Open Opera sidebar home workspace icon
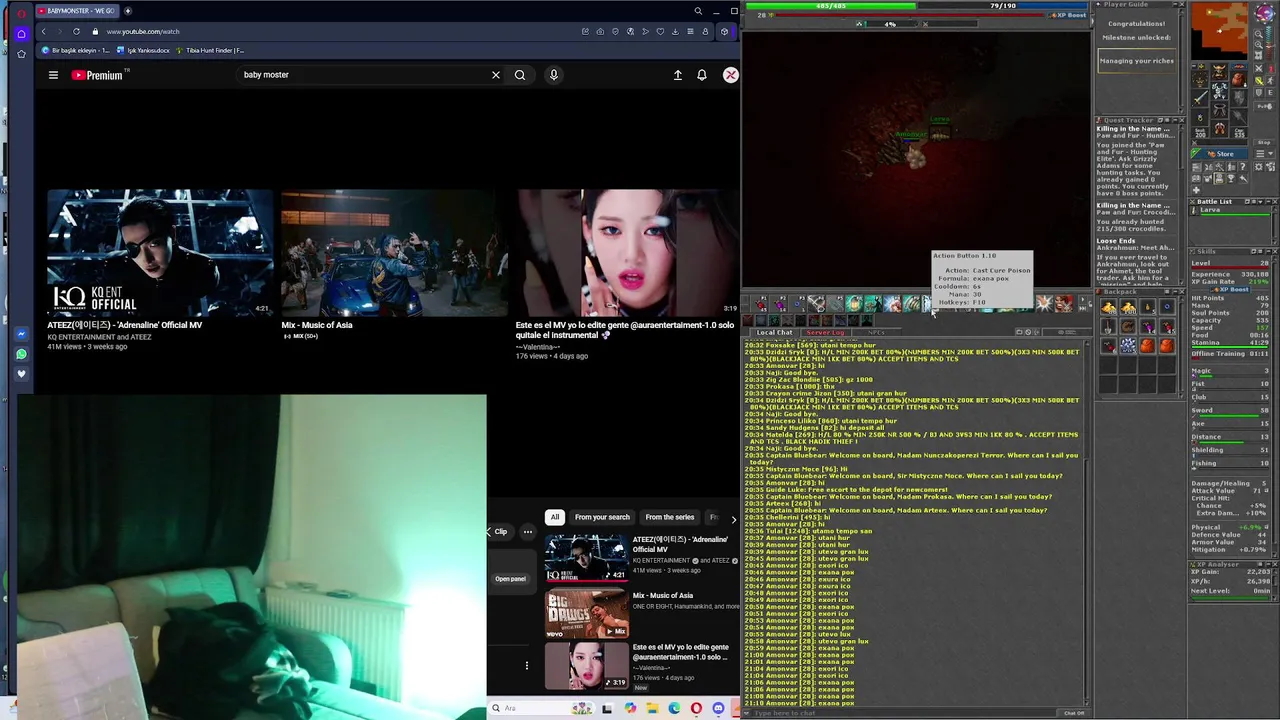 tap(21, 33)
